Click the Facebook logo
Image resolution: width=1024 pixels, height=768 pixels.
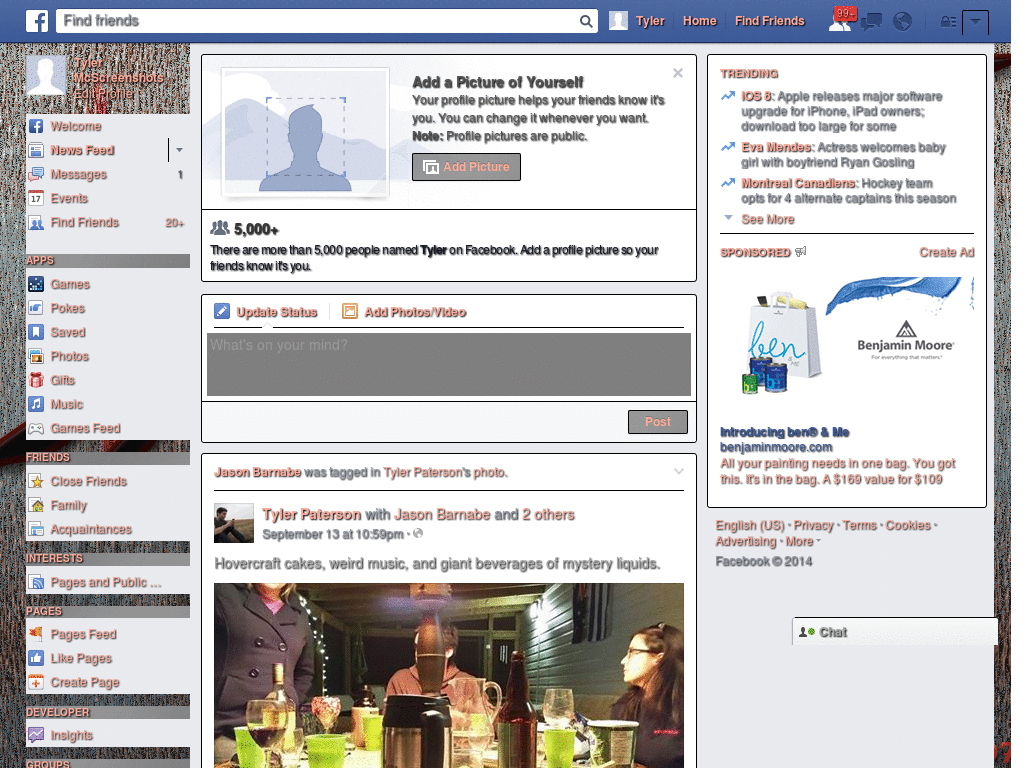tap(37, 20)
